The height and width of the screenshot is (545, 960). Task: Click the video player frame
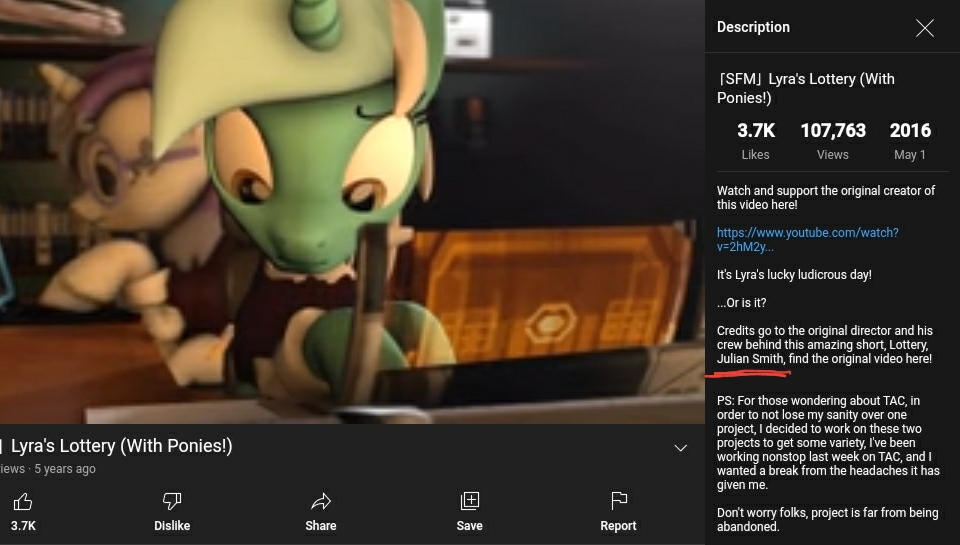click(352, 211)
